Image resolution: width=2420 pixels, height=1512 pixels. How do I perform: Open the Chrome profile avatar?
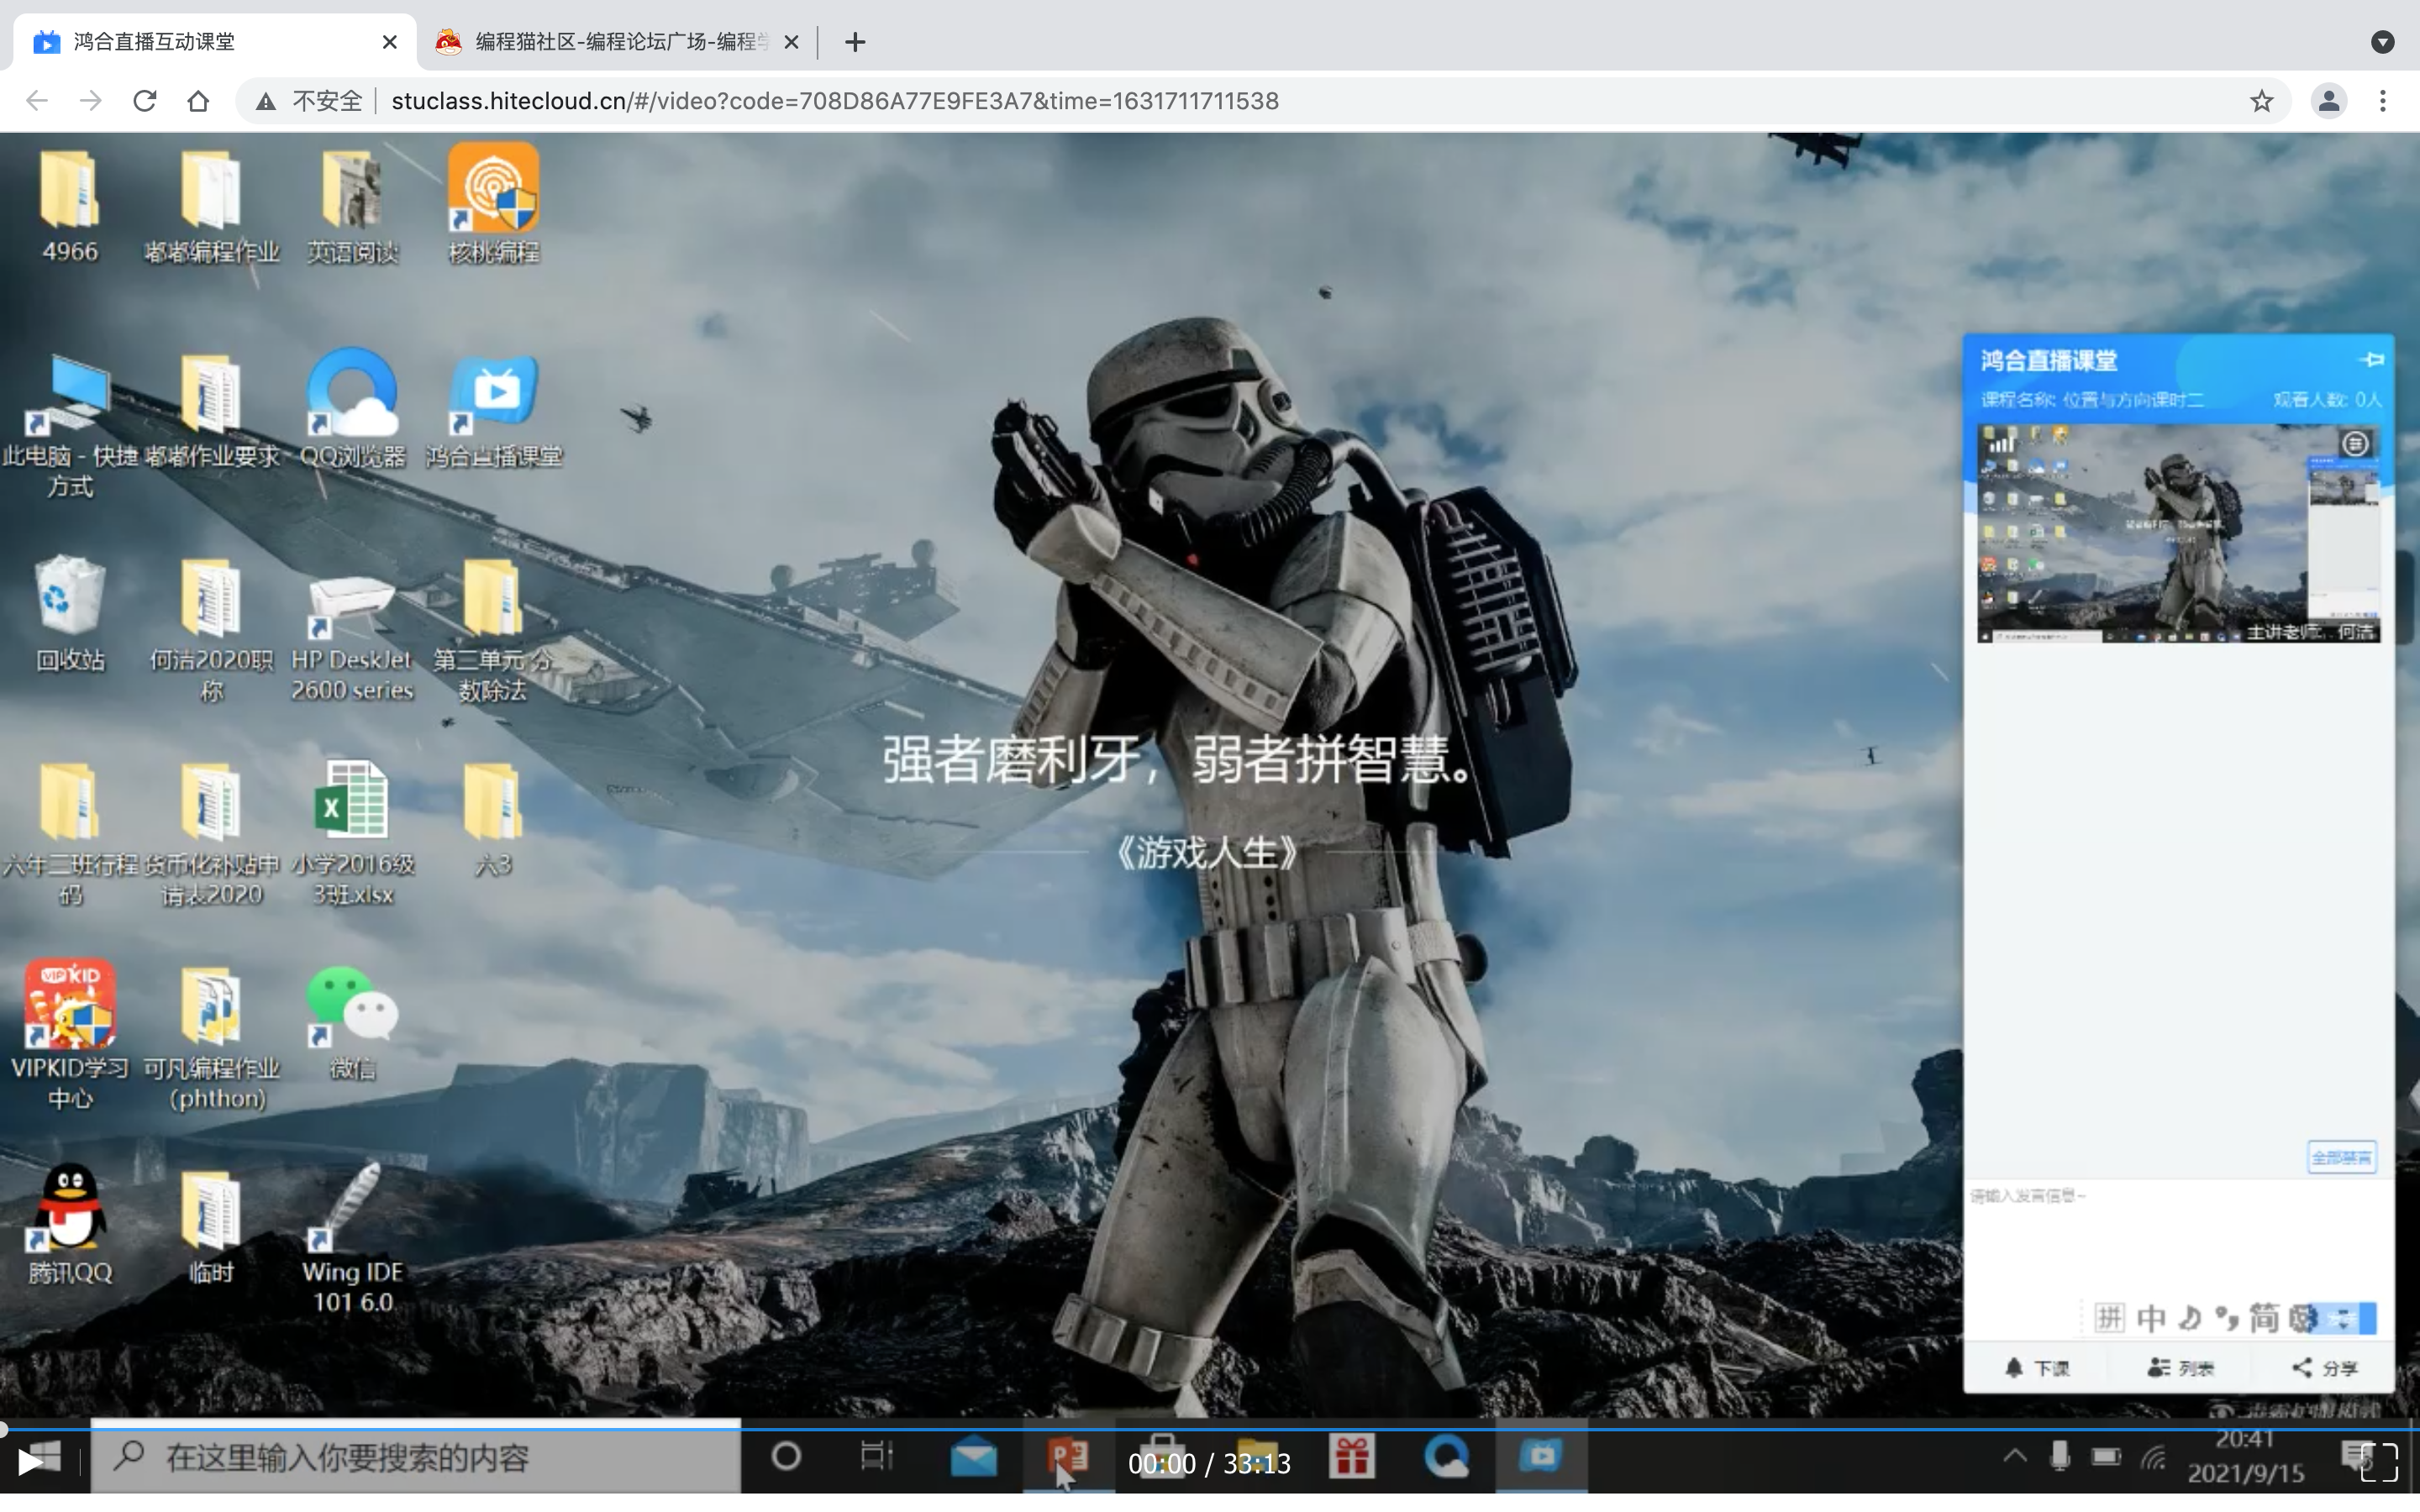click(x=2329, y=101)
